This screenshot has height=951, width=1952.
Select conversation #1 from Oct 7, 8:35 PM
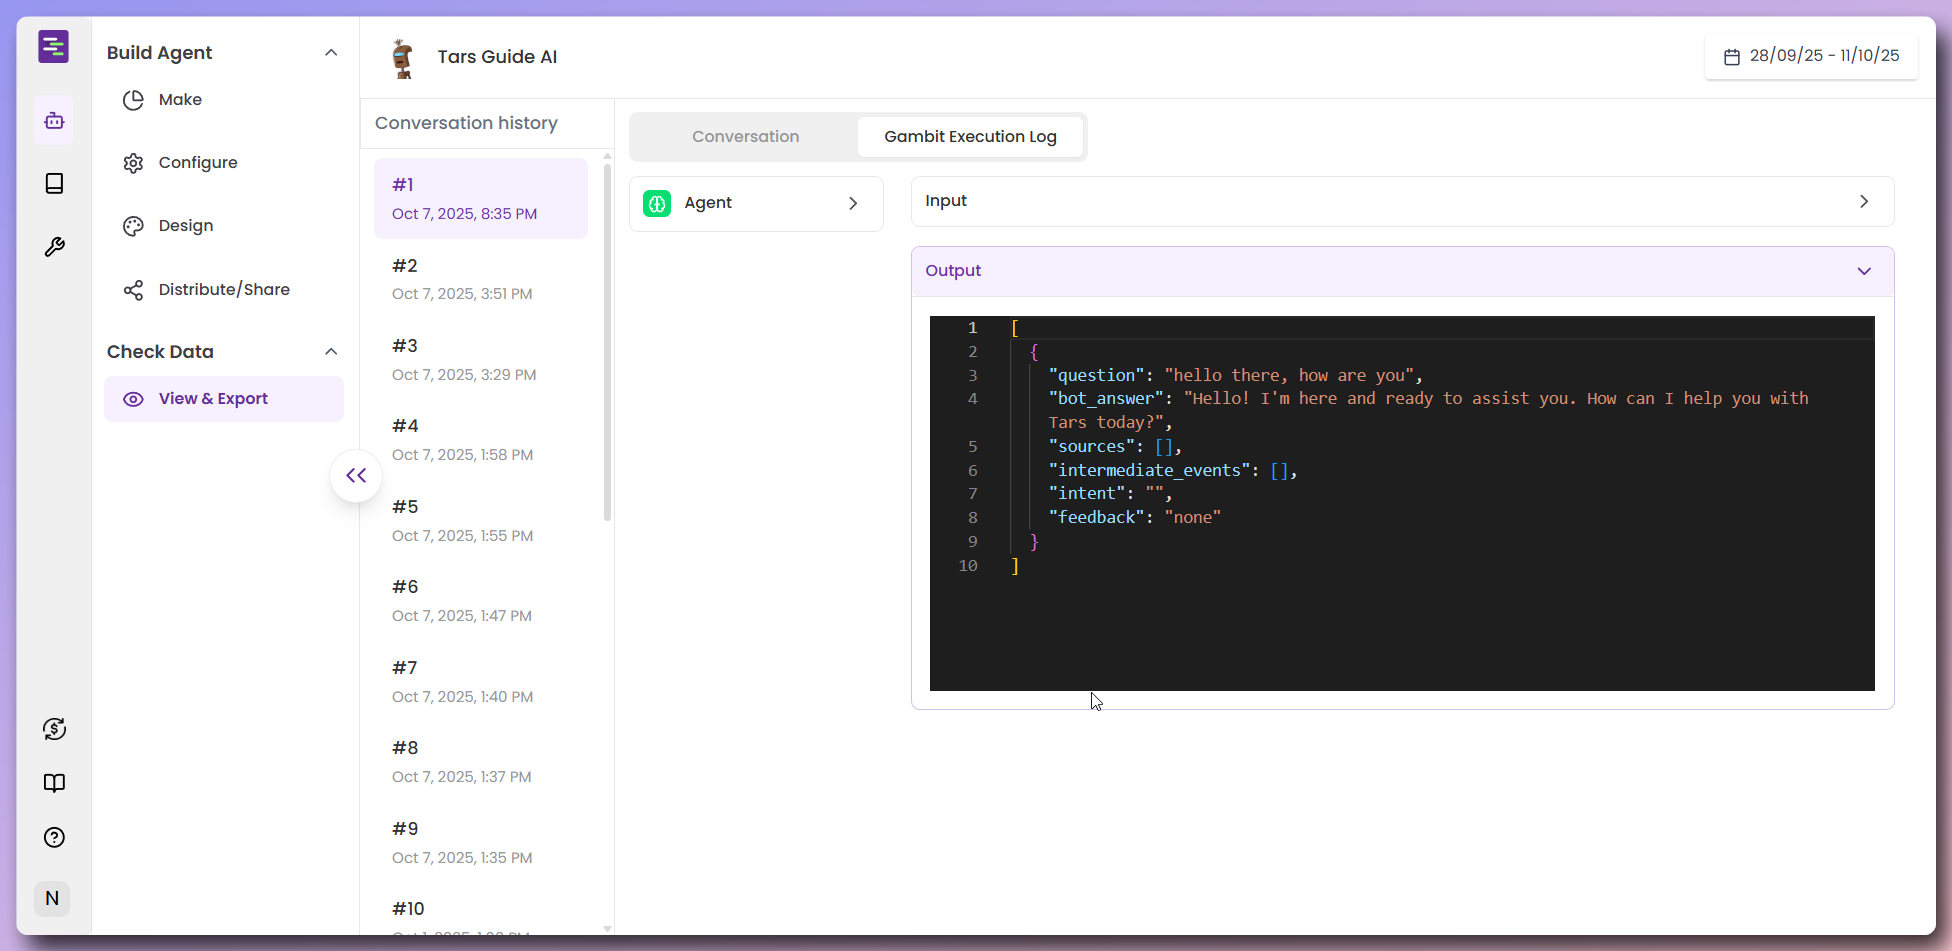[x=481, y=198]
